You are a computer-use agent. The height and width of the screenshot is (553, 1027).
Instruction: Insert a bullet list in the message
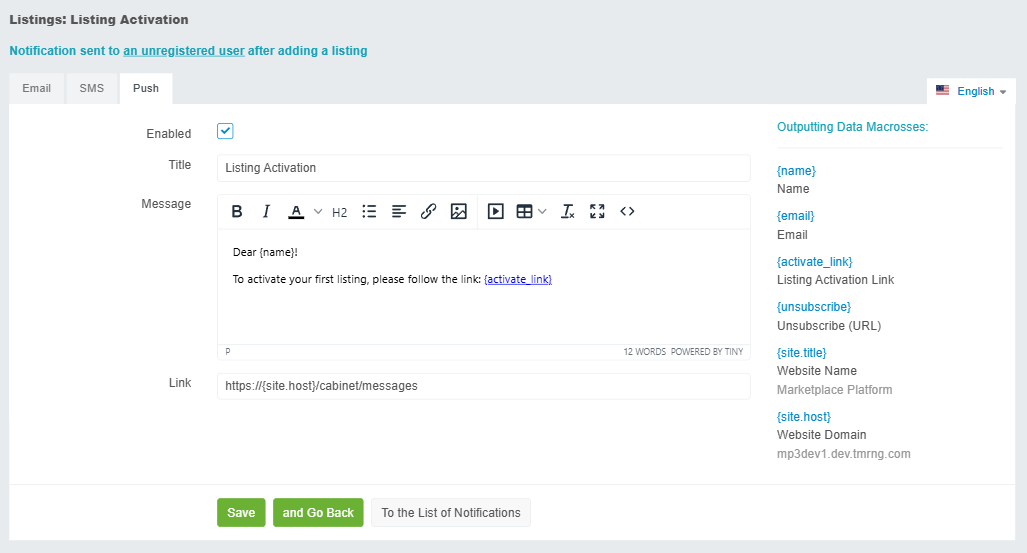[369, 211]
